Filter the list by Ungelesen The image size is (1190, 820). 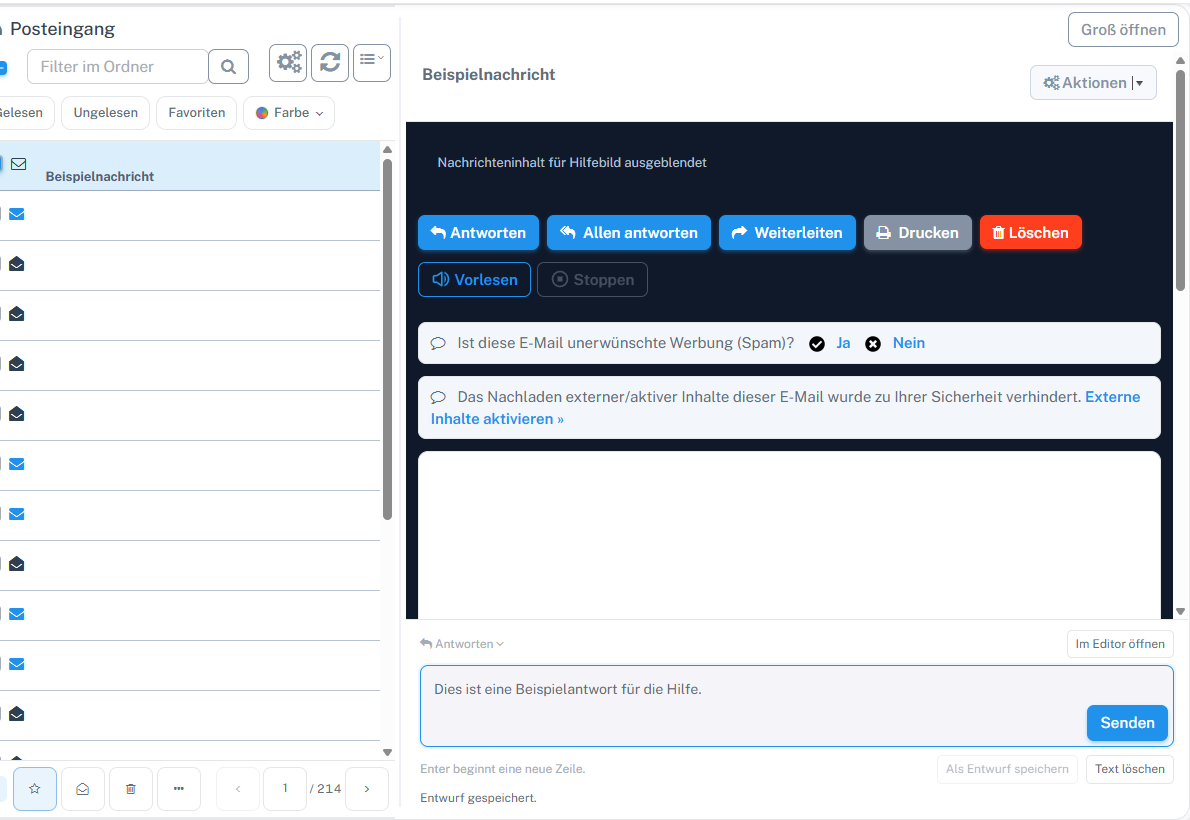pos(105,113)
